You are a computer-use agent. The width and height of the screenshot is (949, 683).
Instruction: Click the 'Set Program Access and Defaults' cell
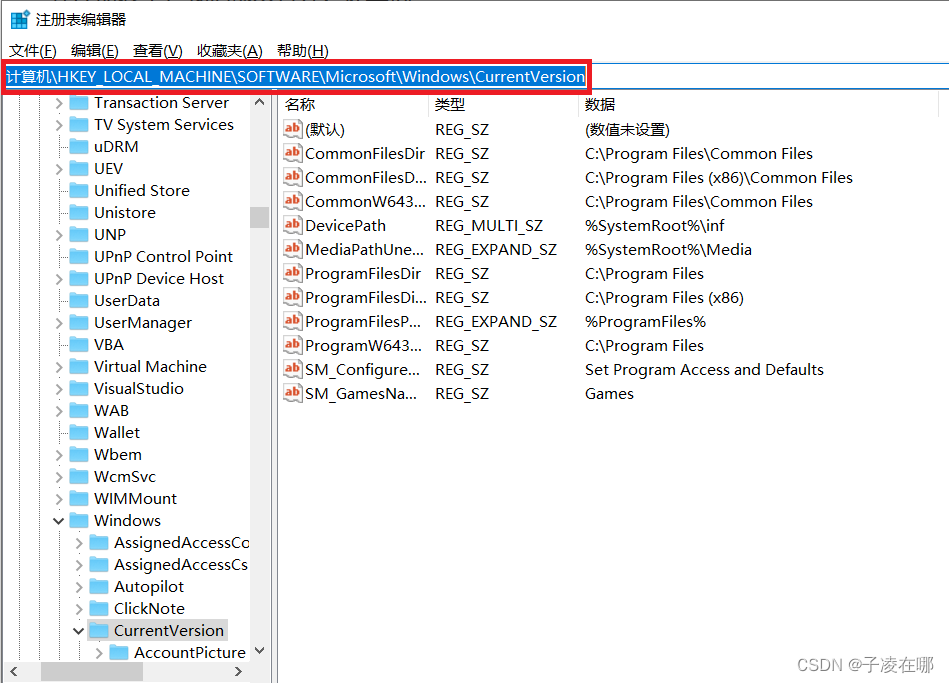click(x=704, y=370)
